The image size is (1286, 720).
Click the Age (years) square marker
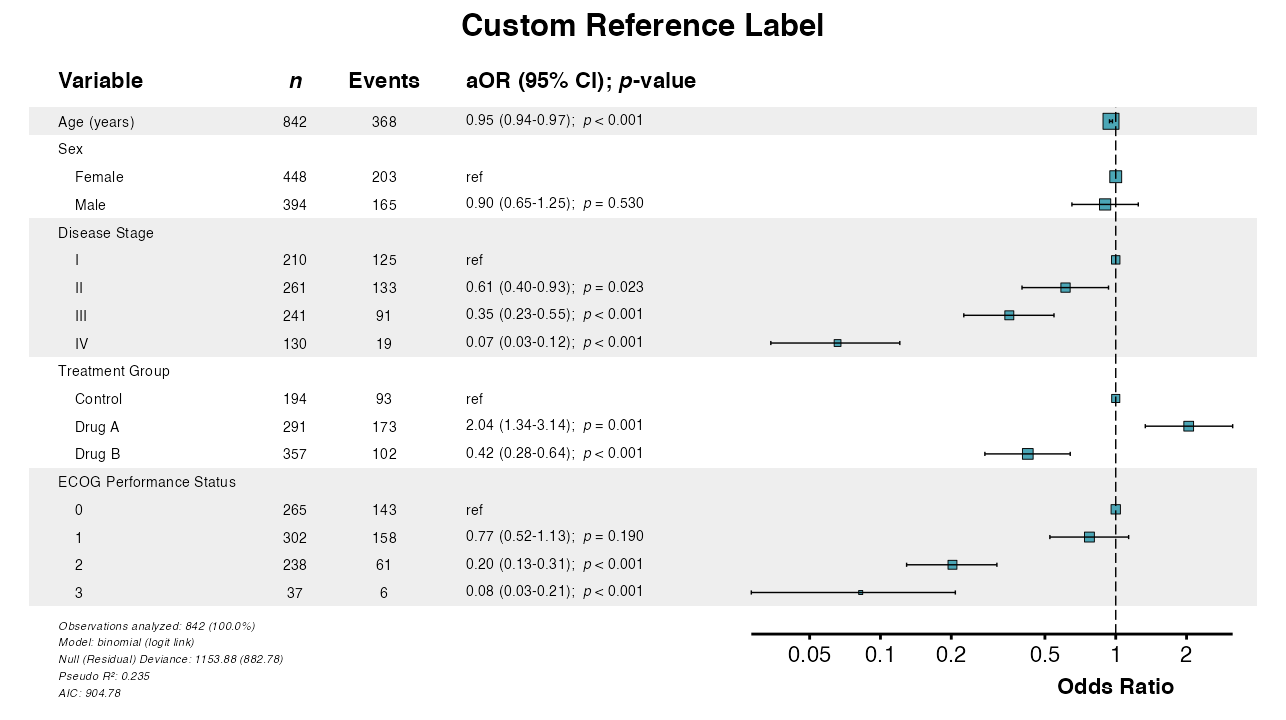(x=1110, y=121)
